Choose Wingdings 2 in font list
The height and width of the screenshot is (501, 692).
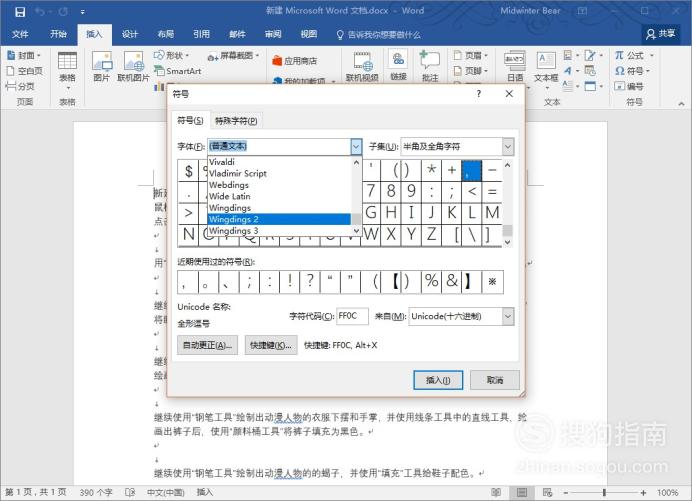pyautogui.click(x=279, y=219)
